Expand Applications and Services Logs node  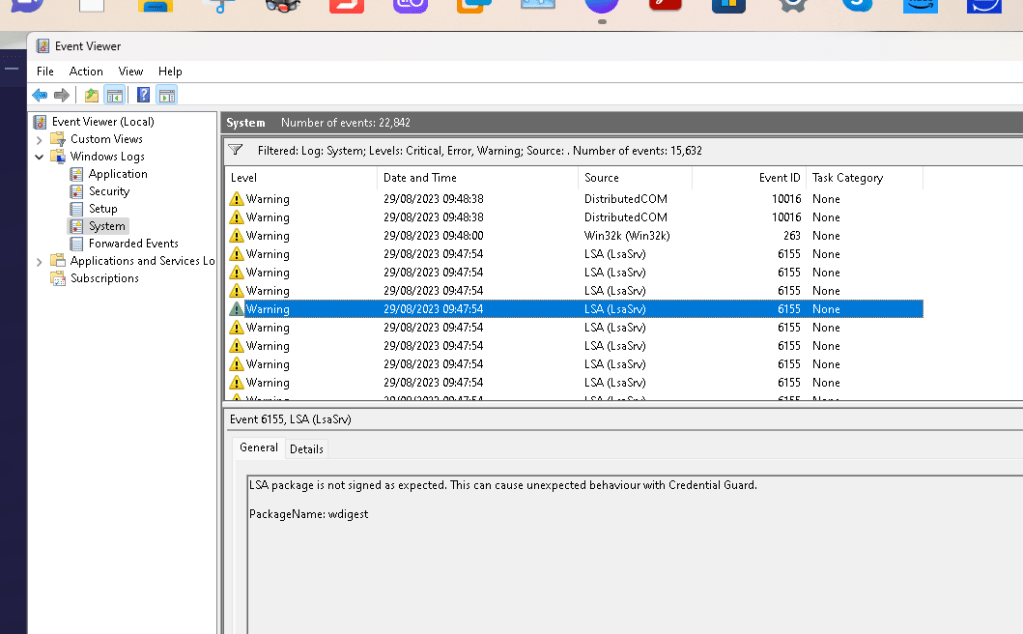39,262
